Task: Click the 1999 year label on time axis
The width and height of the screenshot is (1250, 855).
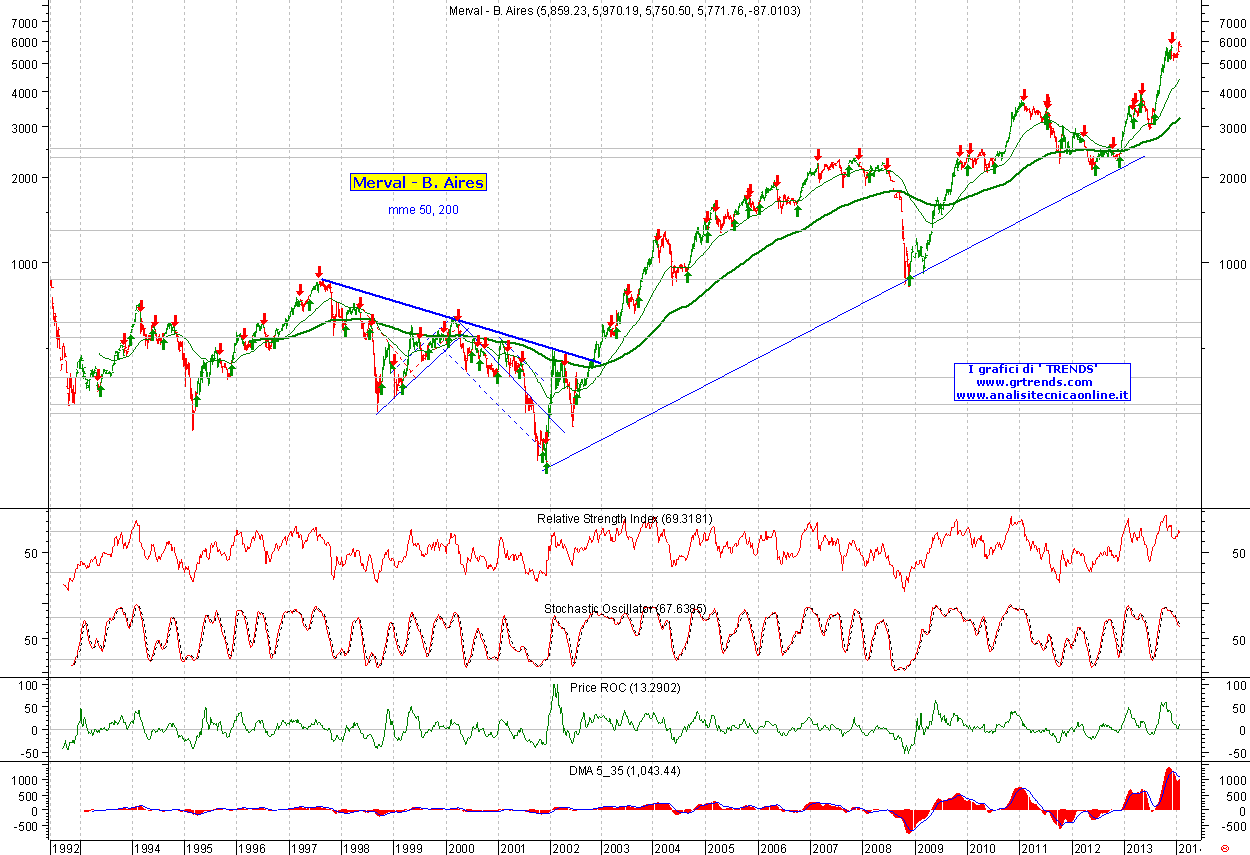Action: tap(408, 848)
